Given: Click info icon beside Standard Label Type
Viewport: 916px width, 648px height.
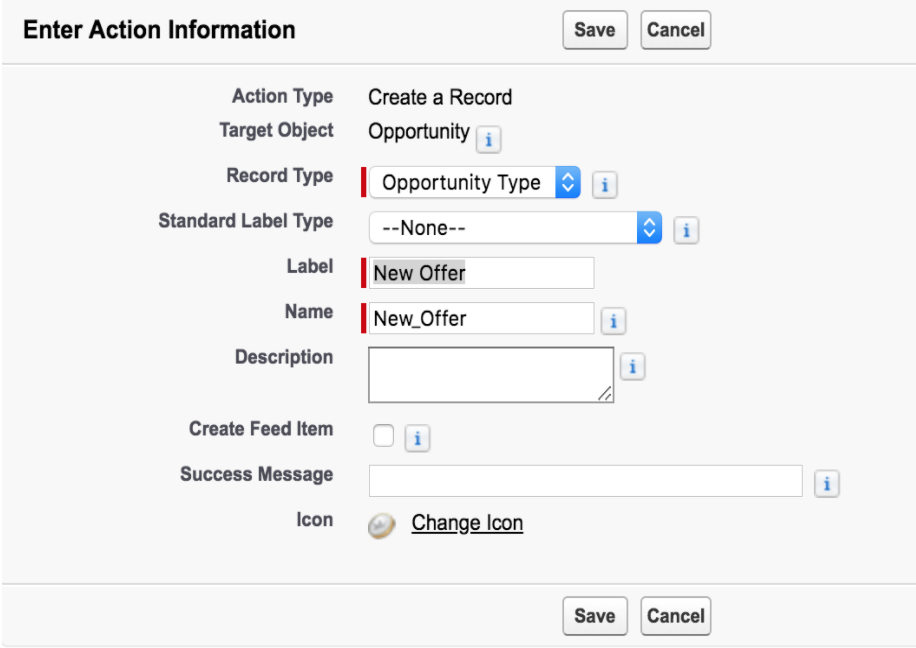Looking at the screenshot, I should (686, 230).
